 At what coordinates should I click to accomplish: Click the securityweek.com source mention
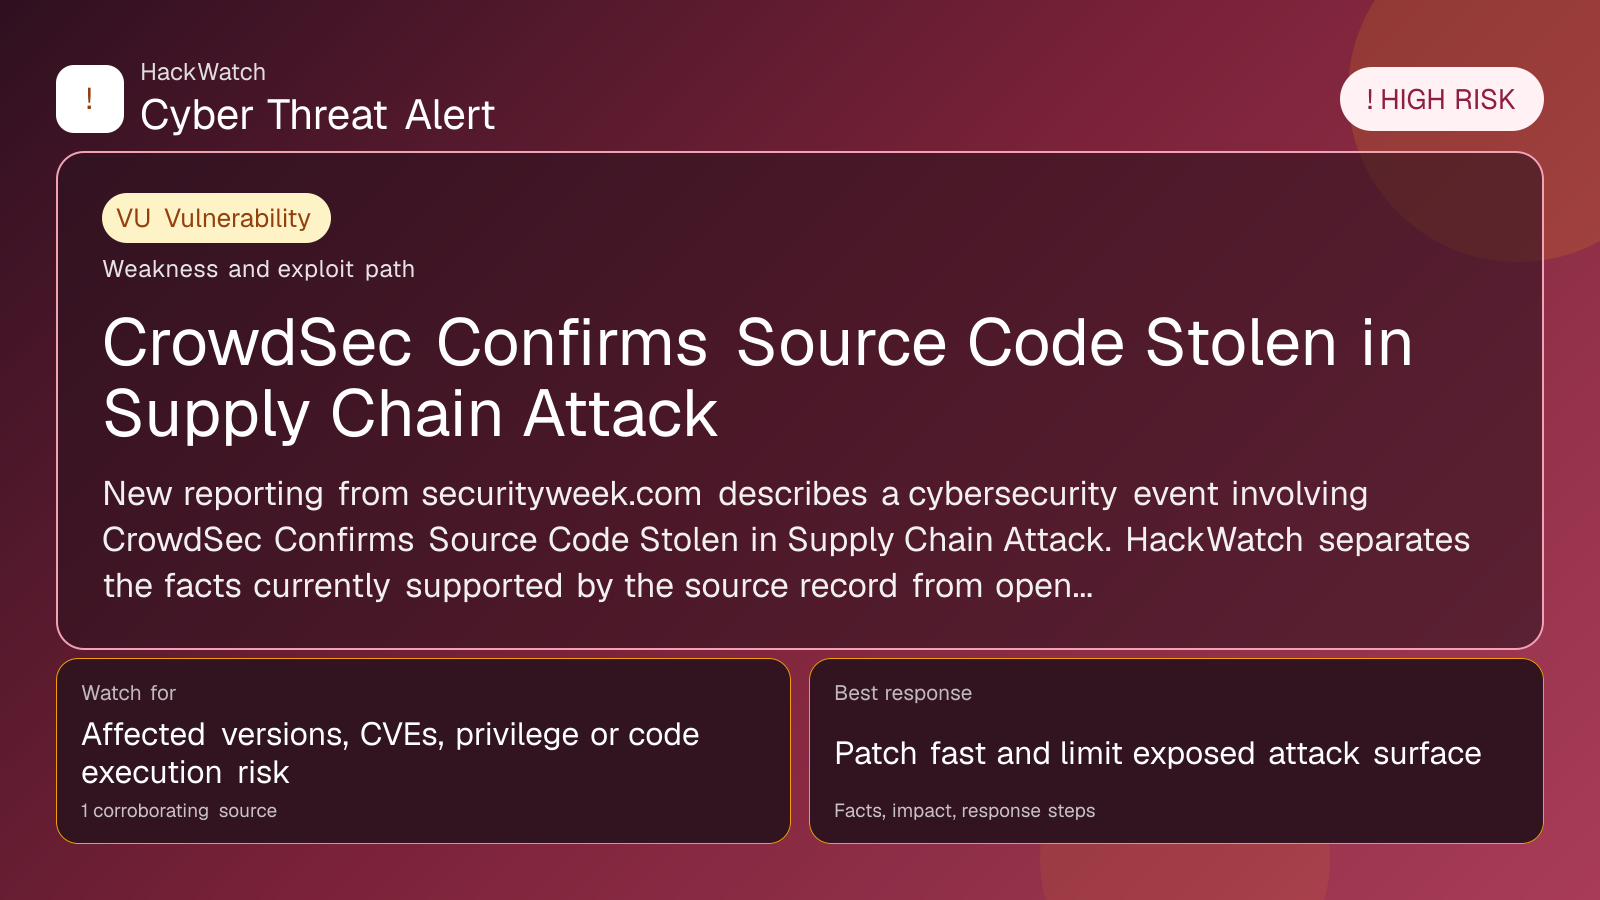point(561,494)
